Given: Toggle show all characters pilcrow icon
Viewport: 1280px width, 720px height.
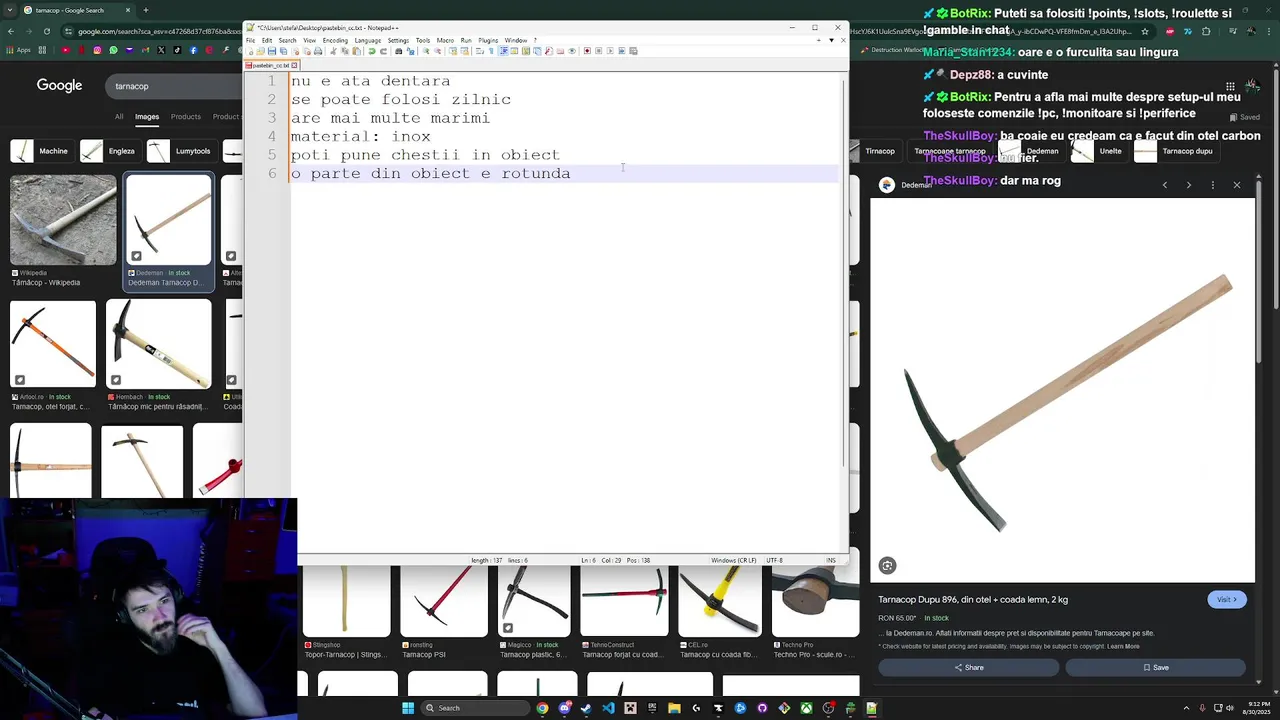Looking at the screenshot, I should tap(491, 50).
